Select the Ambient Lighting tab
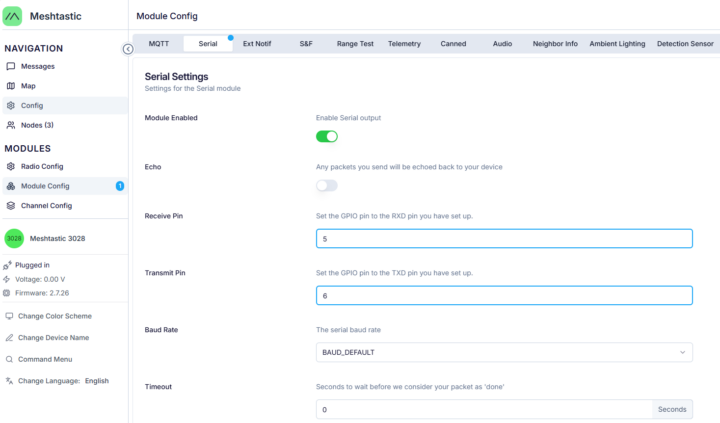The width and height of the screenshot is (720, 423). click(617, 44)
